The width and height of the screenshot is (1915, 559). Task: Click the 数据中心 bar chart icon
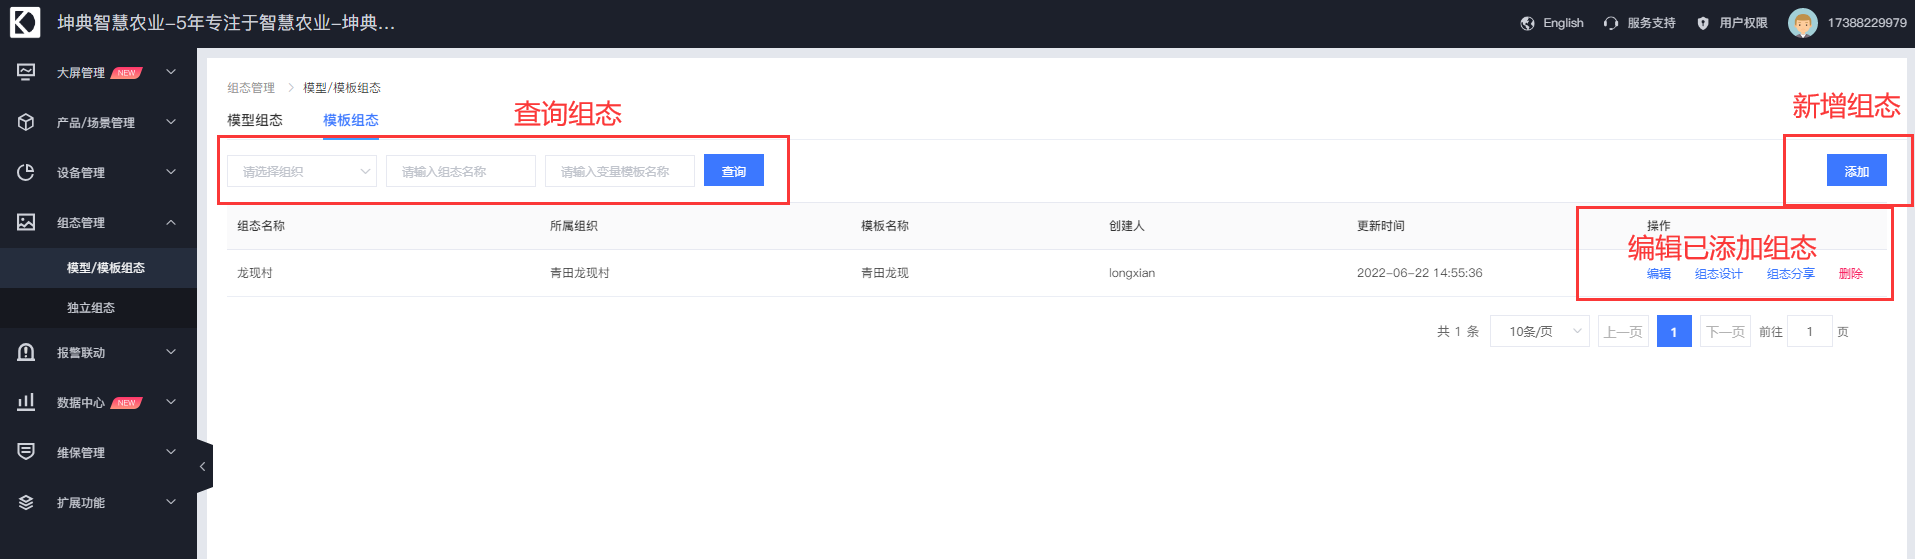point(26,402)
